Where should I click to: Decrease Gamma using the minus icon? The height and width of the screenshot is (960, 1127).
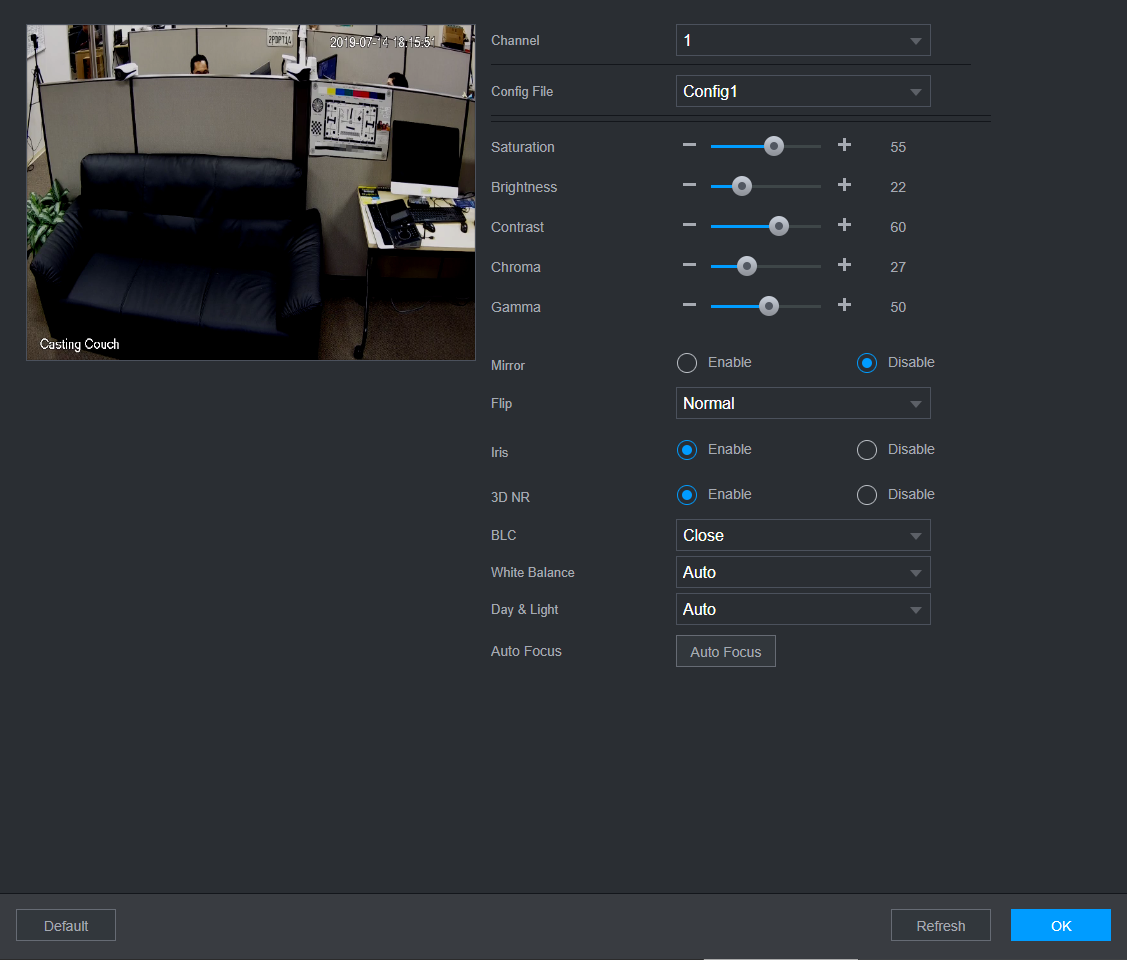coord(689,306)
